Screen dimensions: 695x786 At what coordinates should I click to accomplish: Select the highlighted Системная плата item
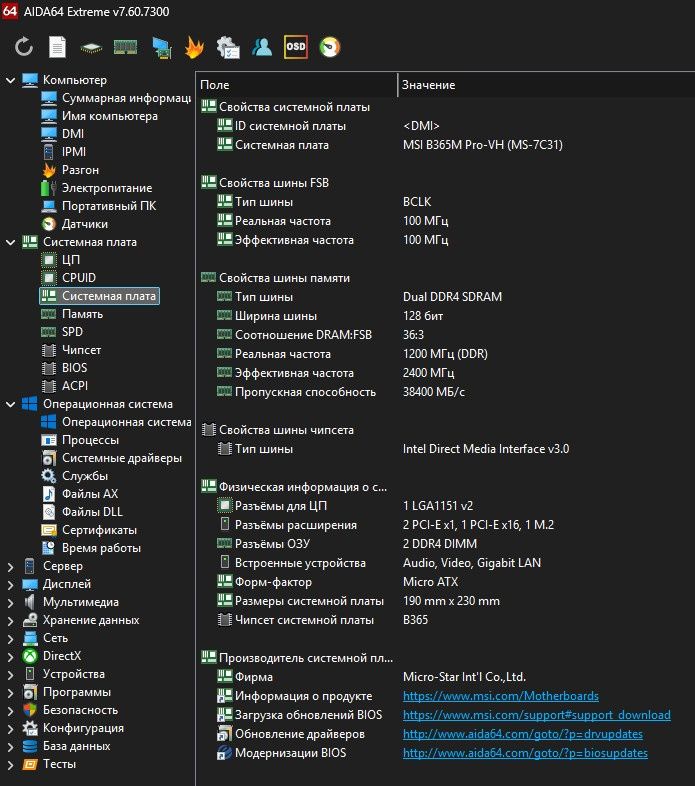[x=99, y=296]
